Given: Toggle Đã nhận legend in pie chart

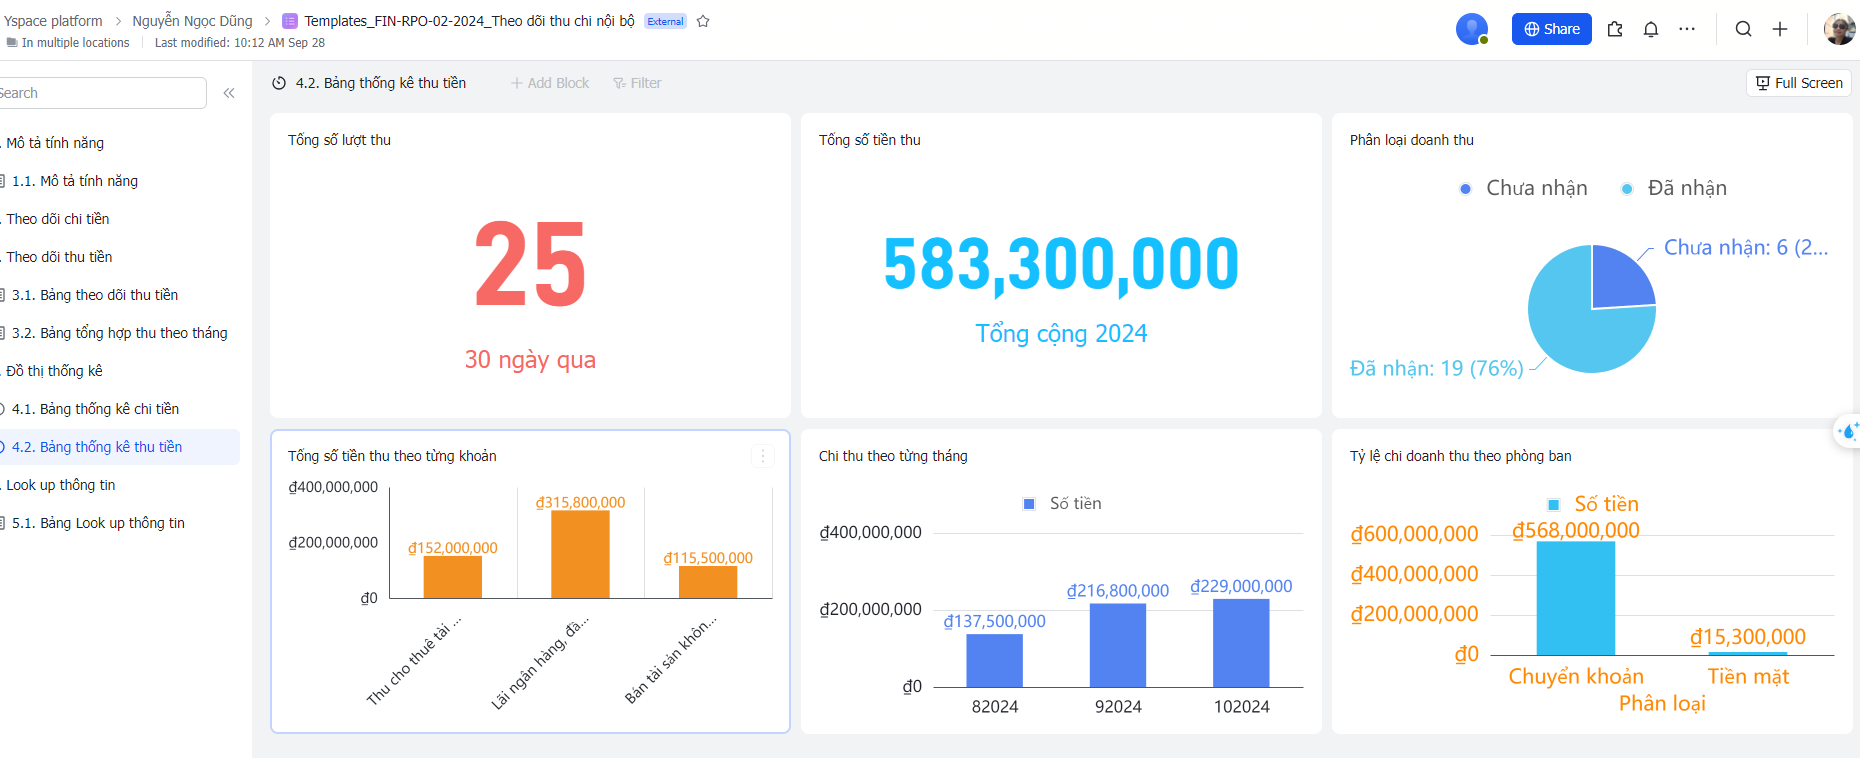Looking at the screenshot, I should tap(1674, 188).
